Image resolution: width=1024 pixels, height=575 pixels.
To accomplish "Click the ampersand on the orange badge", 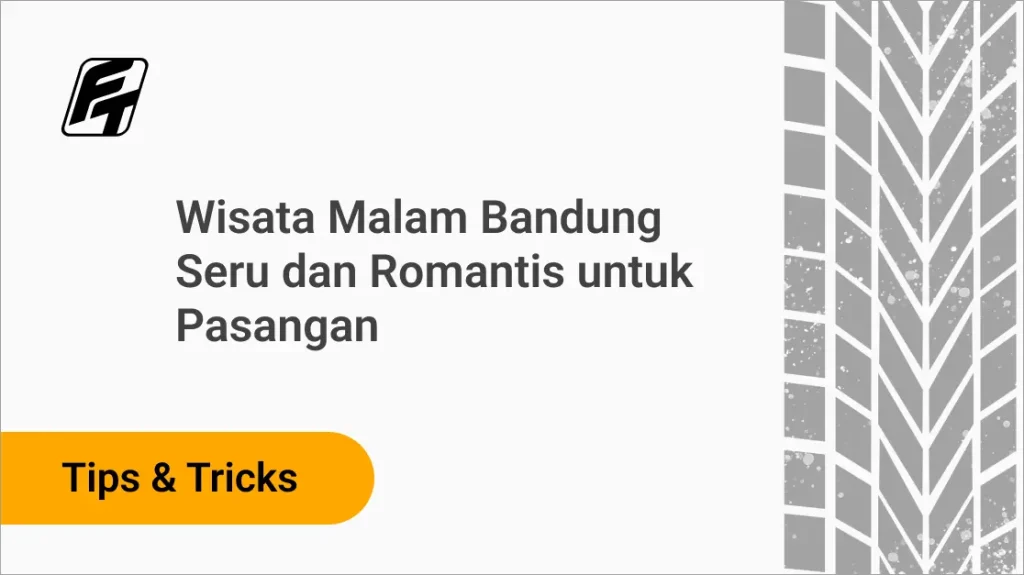I will (x=163, y=477).
